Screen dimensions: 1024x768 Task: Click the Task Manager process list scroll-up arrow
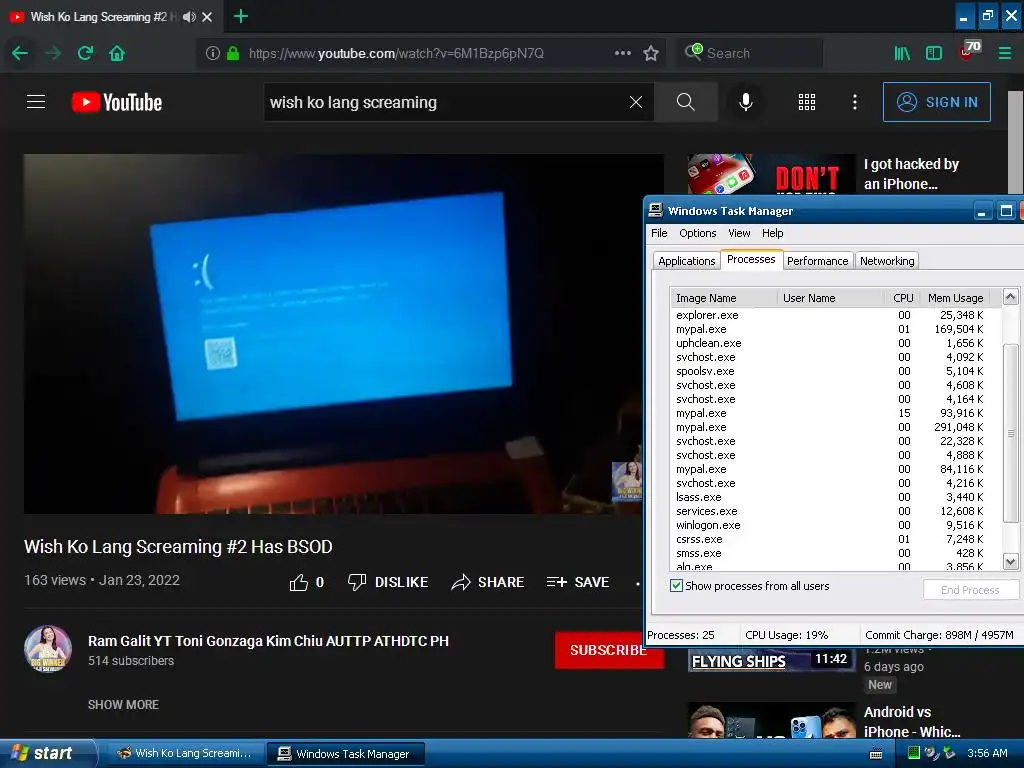pos(1010,296)
